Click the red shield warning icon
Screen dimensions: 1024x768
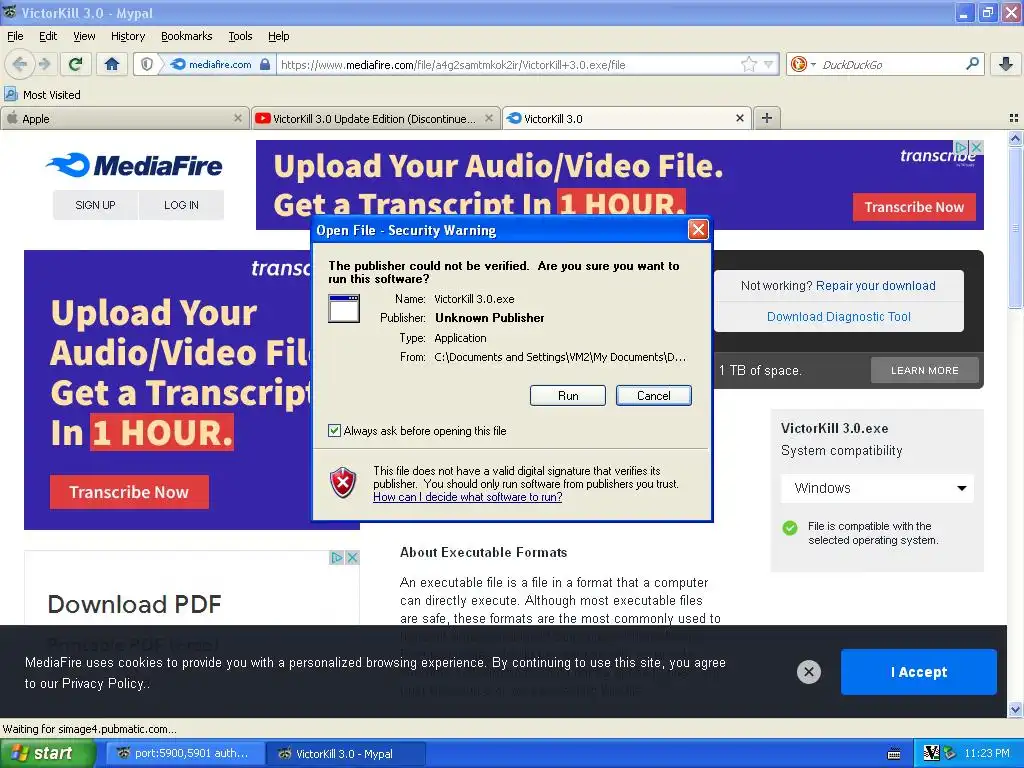[343, 483]
